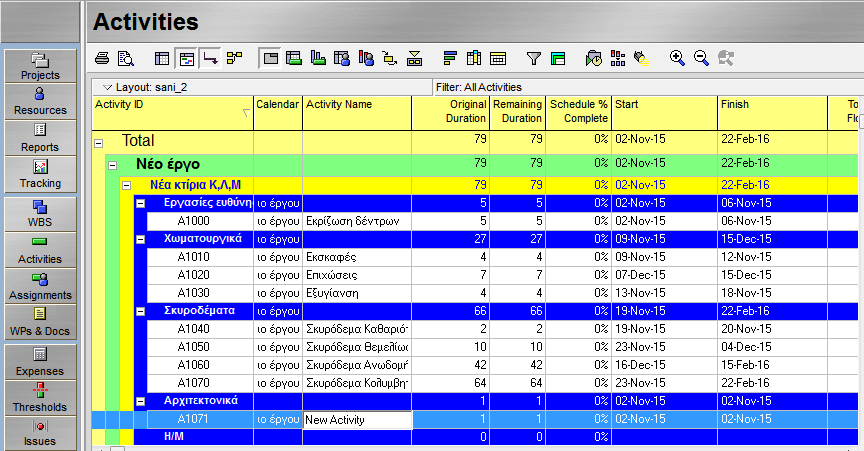Click the Finish column header
Screen dimensions: 864x451
773,112
